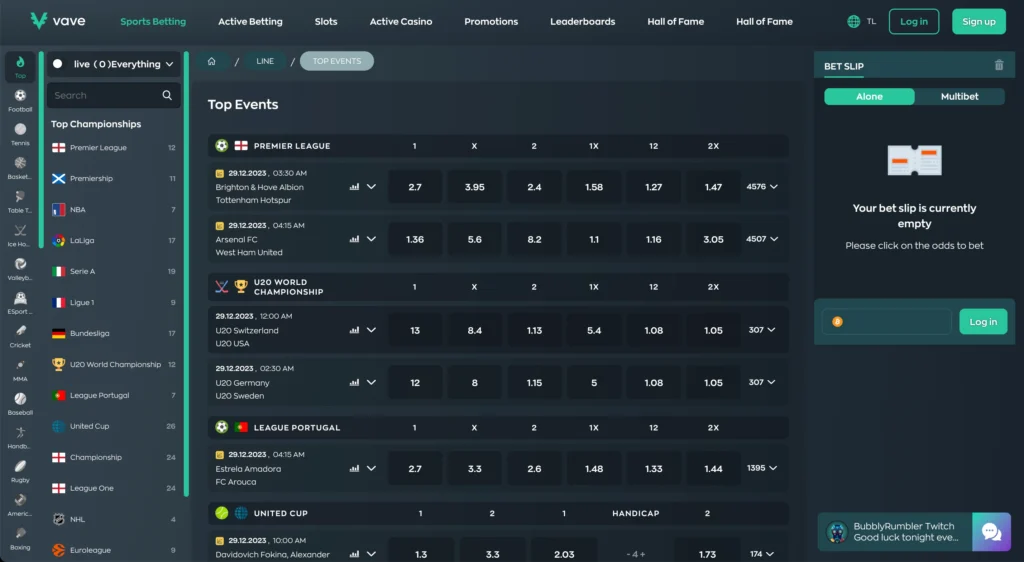Open LaLiga in Top Championships
Viewport: 1024px width, 562px height.
[114, 240]
